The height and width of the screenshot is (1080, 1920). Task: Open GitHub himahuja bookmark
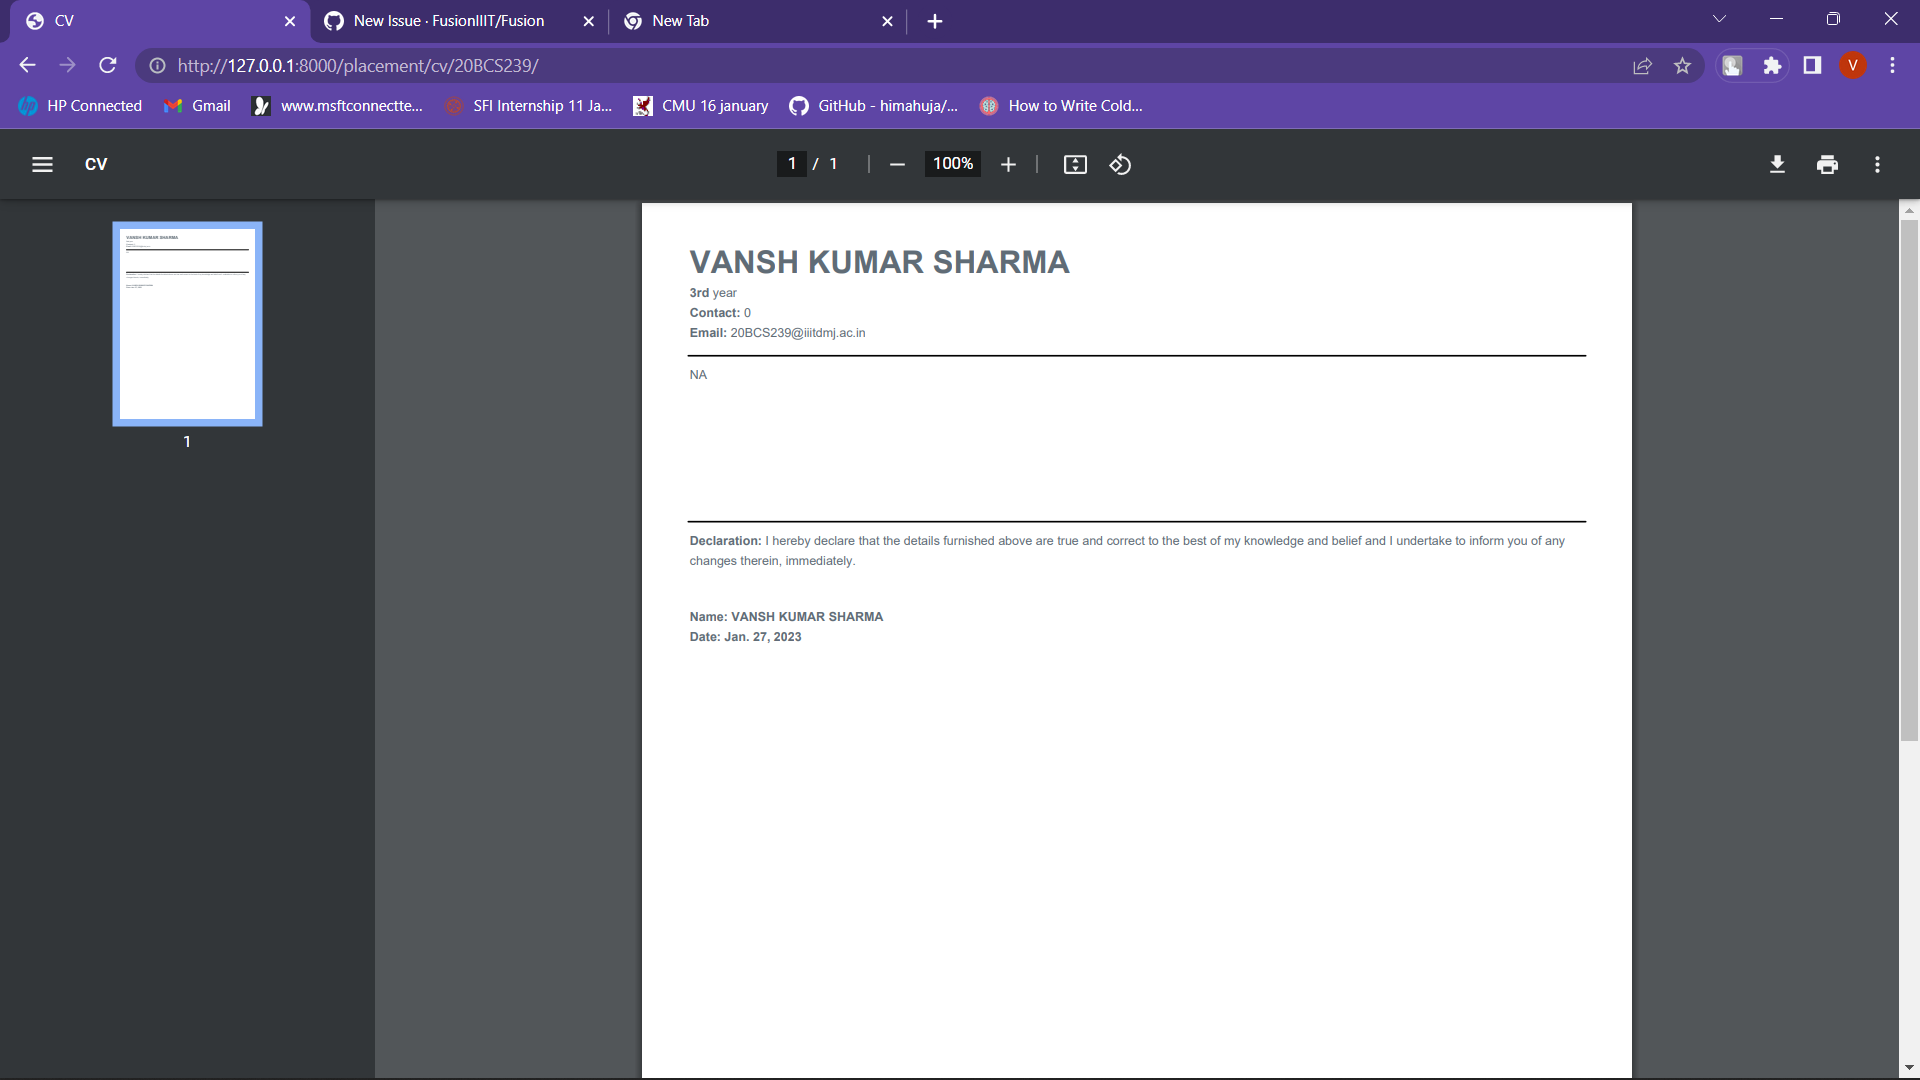(x=873, y=106)
